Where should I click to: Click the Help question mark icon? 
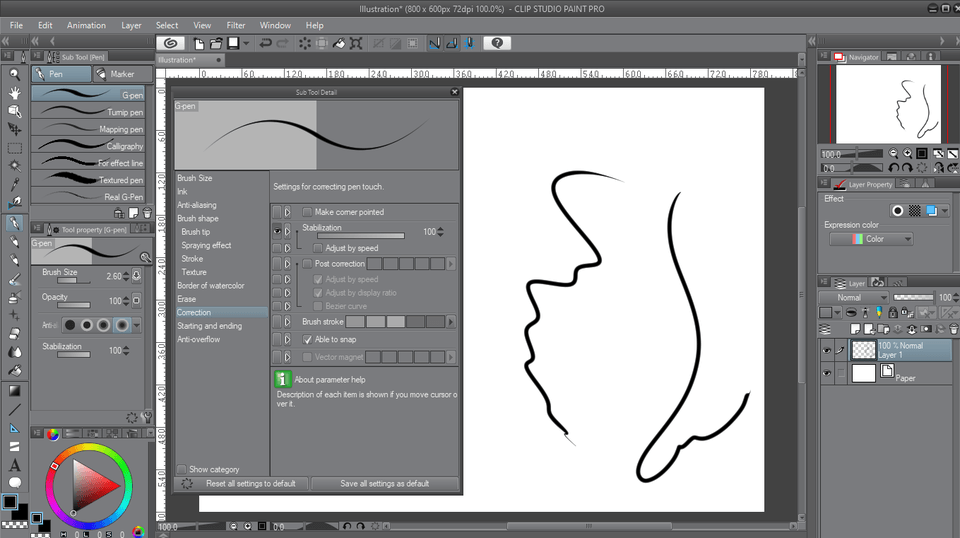coord(497,43)
